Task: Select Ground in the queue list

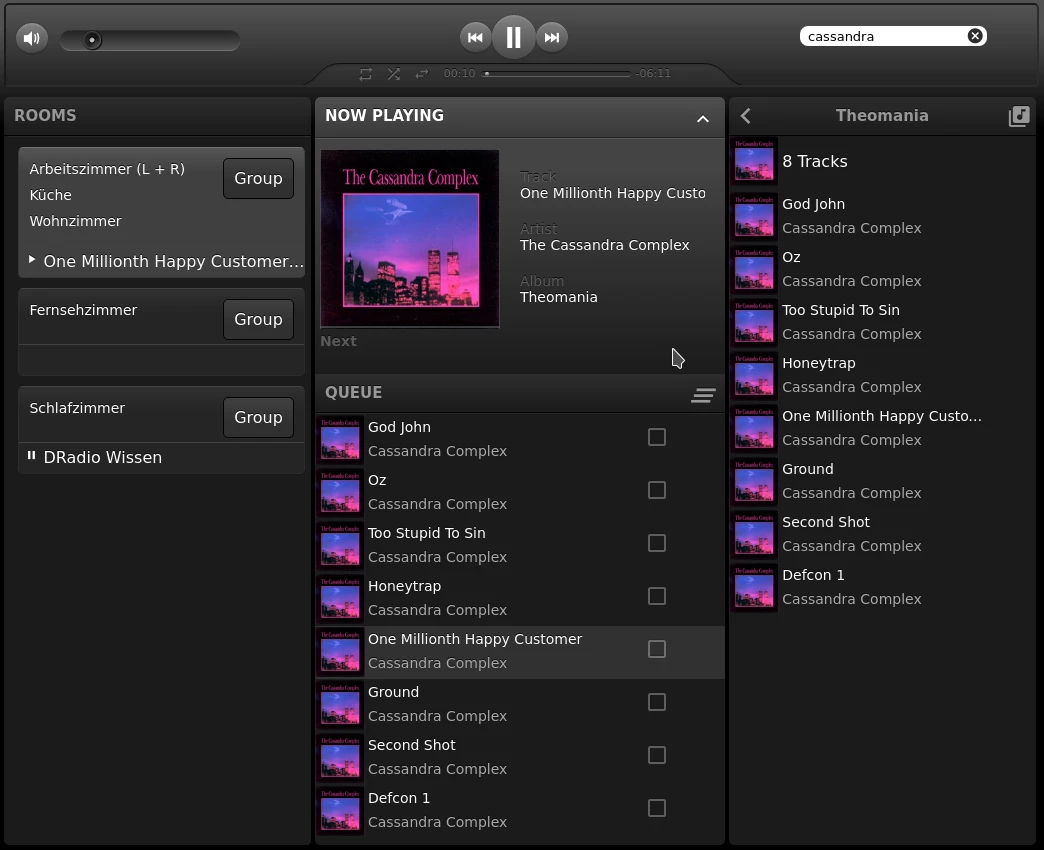Action: (520, 705)
